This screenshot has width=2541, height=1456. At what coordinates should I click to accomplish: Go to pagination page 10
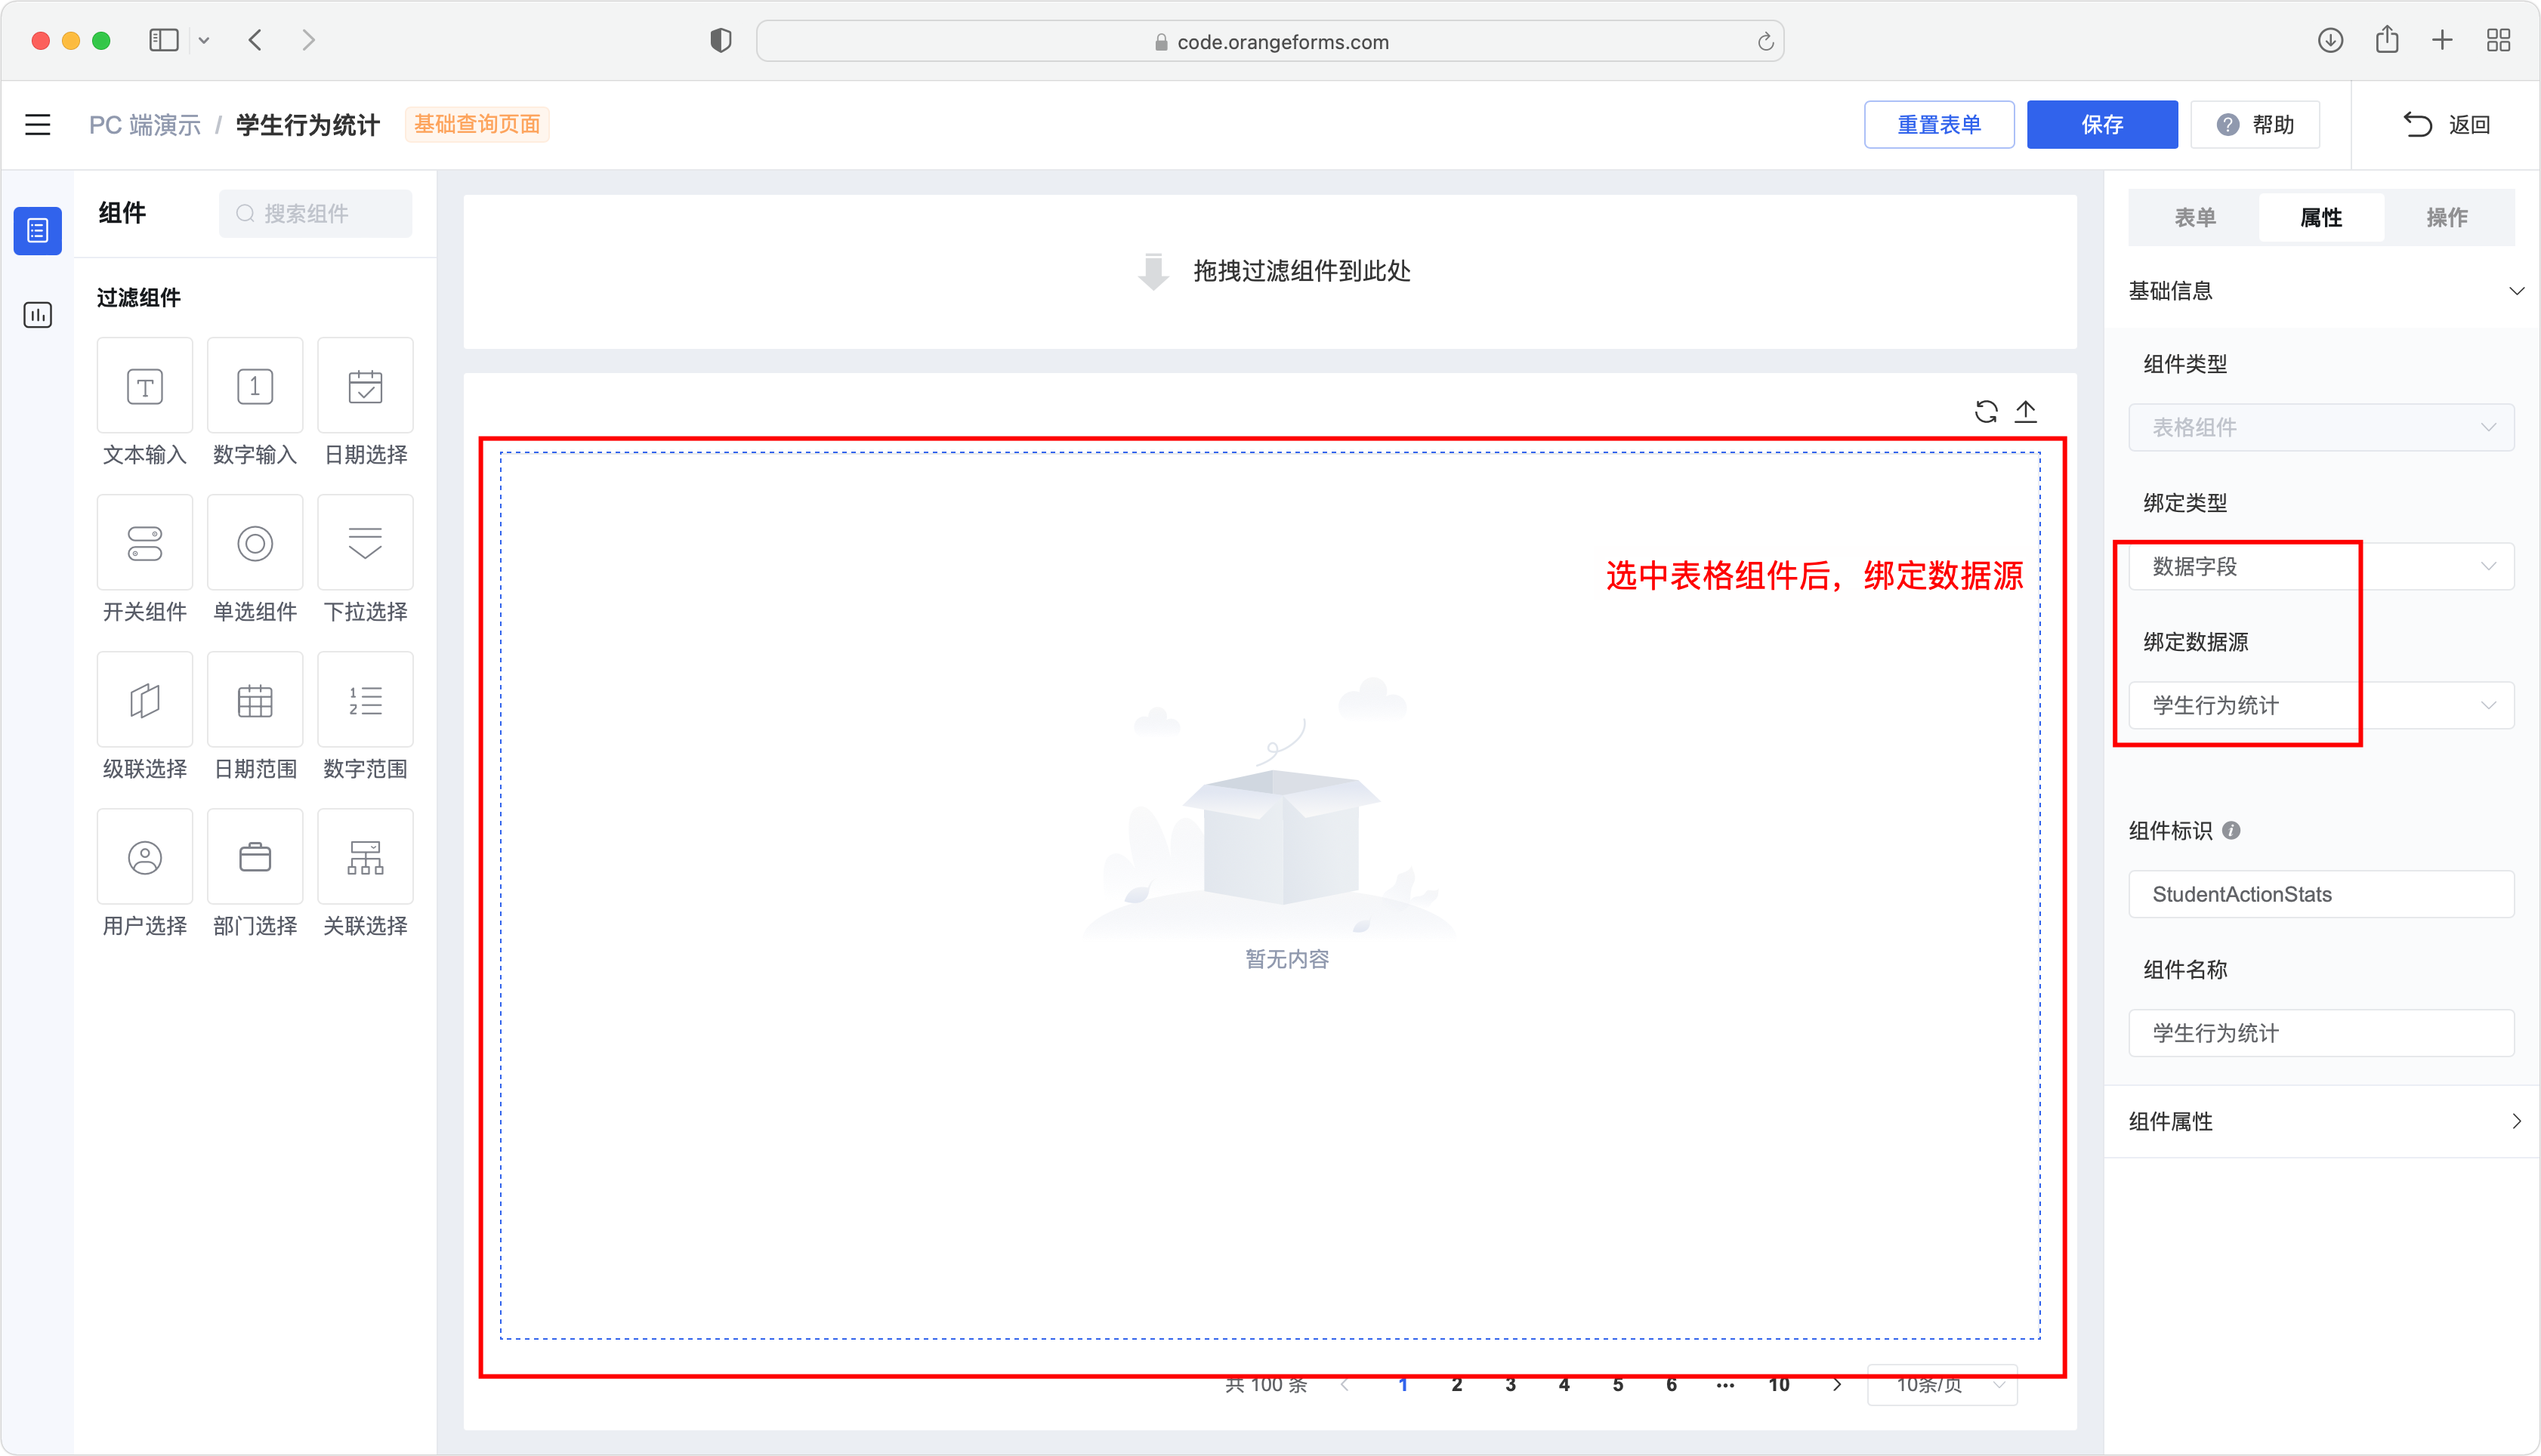[1778, 1384]
